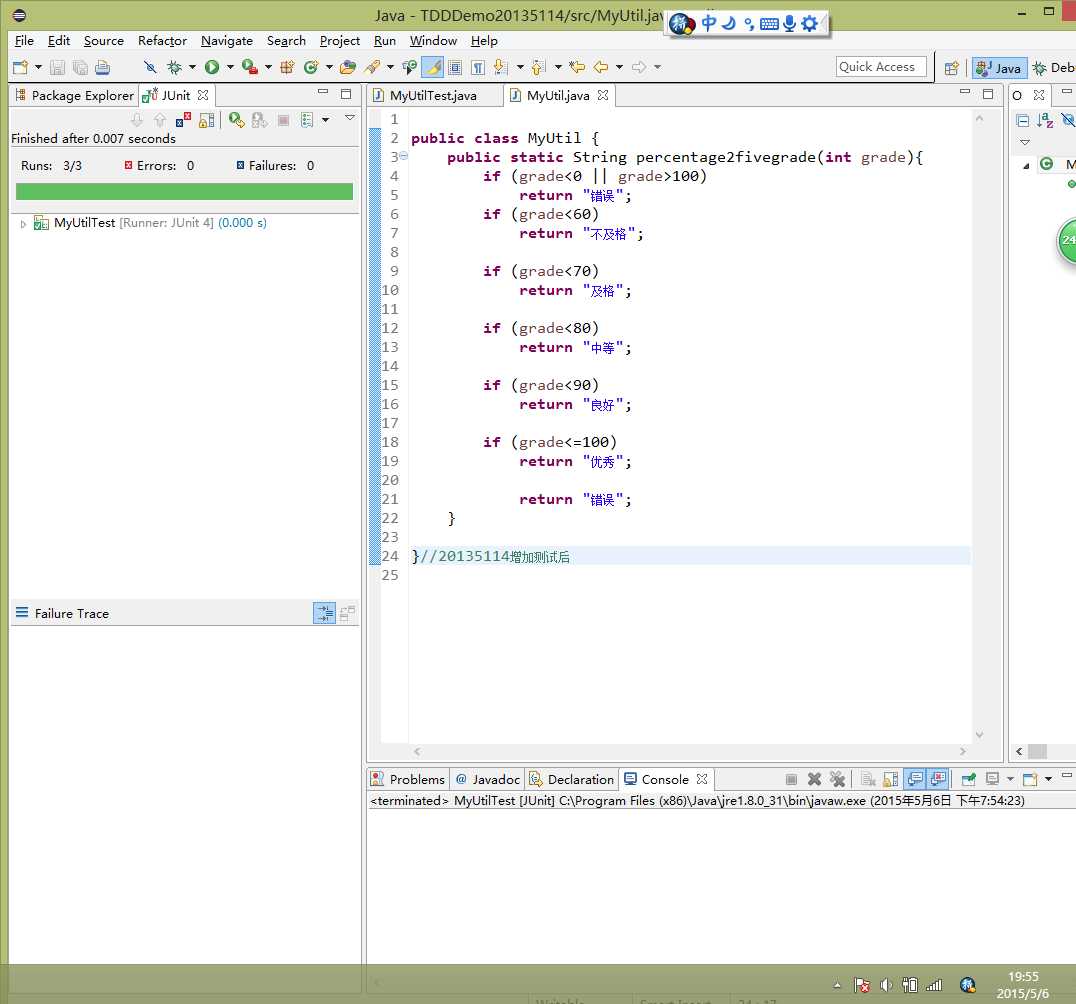Toggle Show Console on Standard Out change
1076x1004 pixels.
pos(915,779)
